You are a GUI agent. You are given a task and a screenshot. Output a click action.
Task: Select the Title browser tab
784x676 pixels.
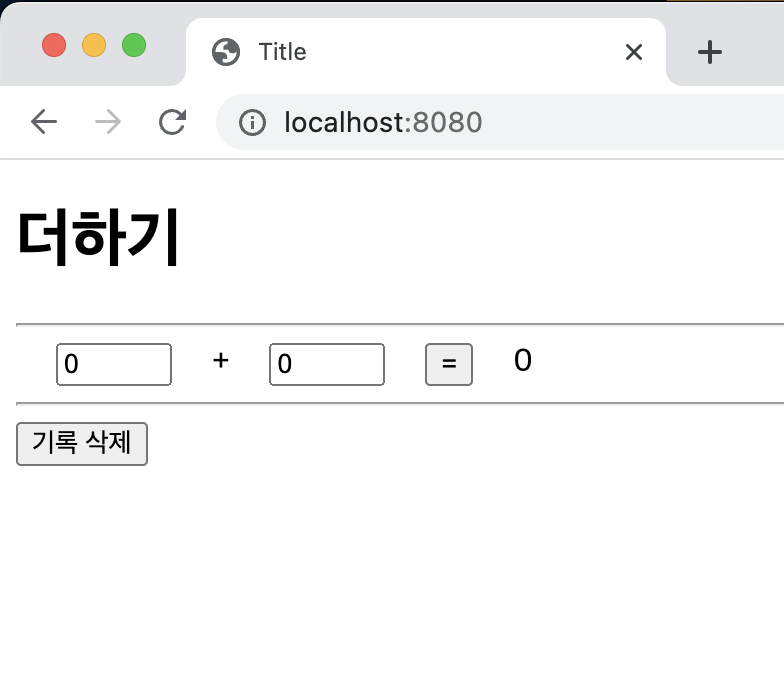coord(426,52)
